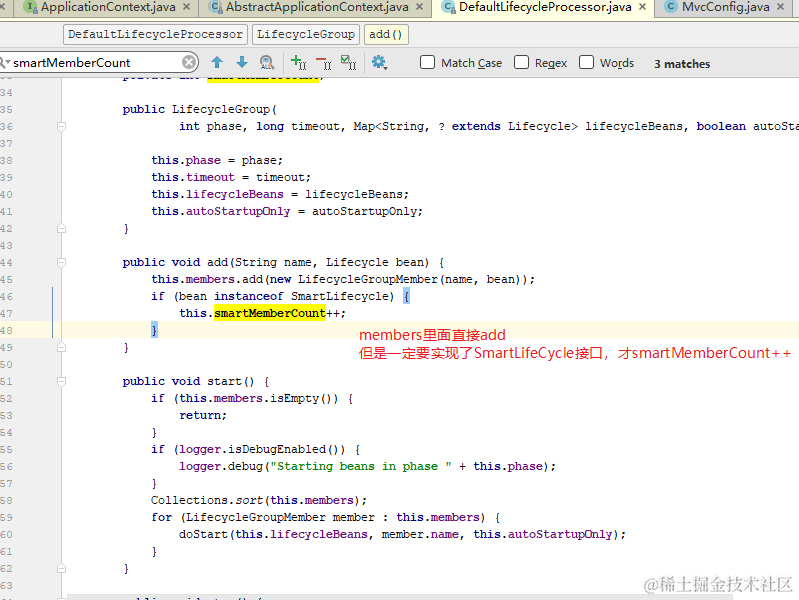
Task: Close AbstractApplicationContext.java tab
Action: (x=419, y=7)
